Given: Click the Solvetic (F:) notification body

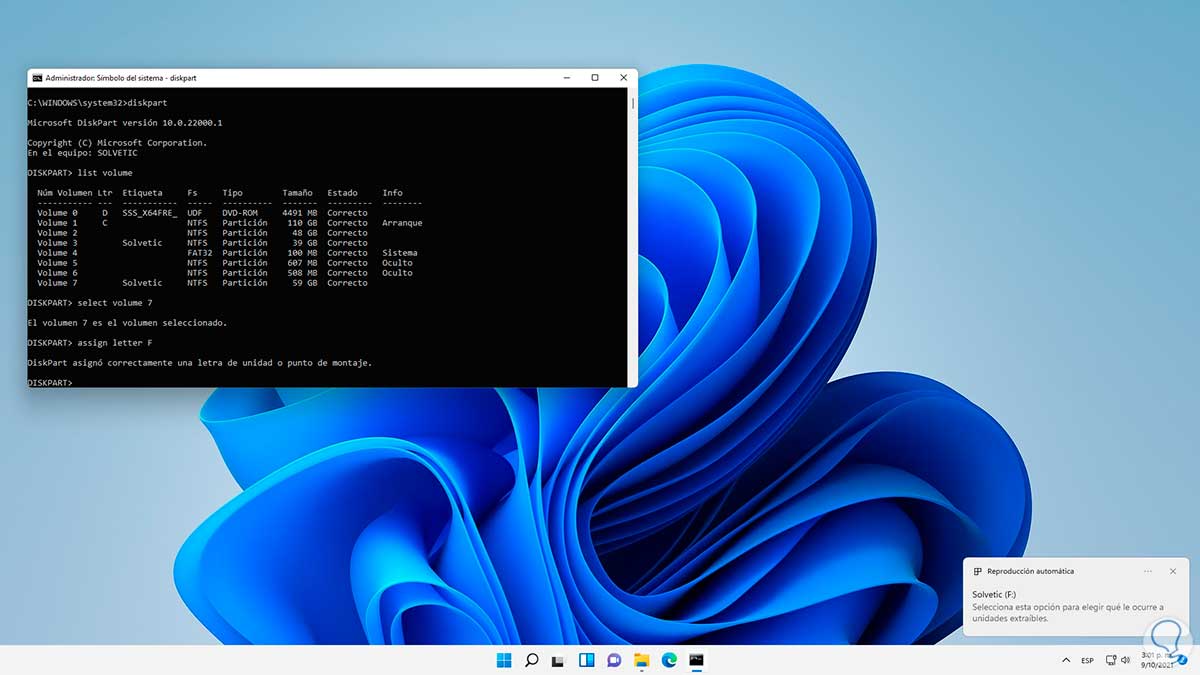Looking at the screenshot, I should 1067,606.
